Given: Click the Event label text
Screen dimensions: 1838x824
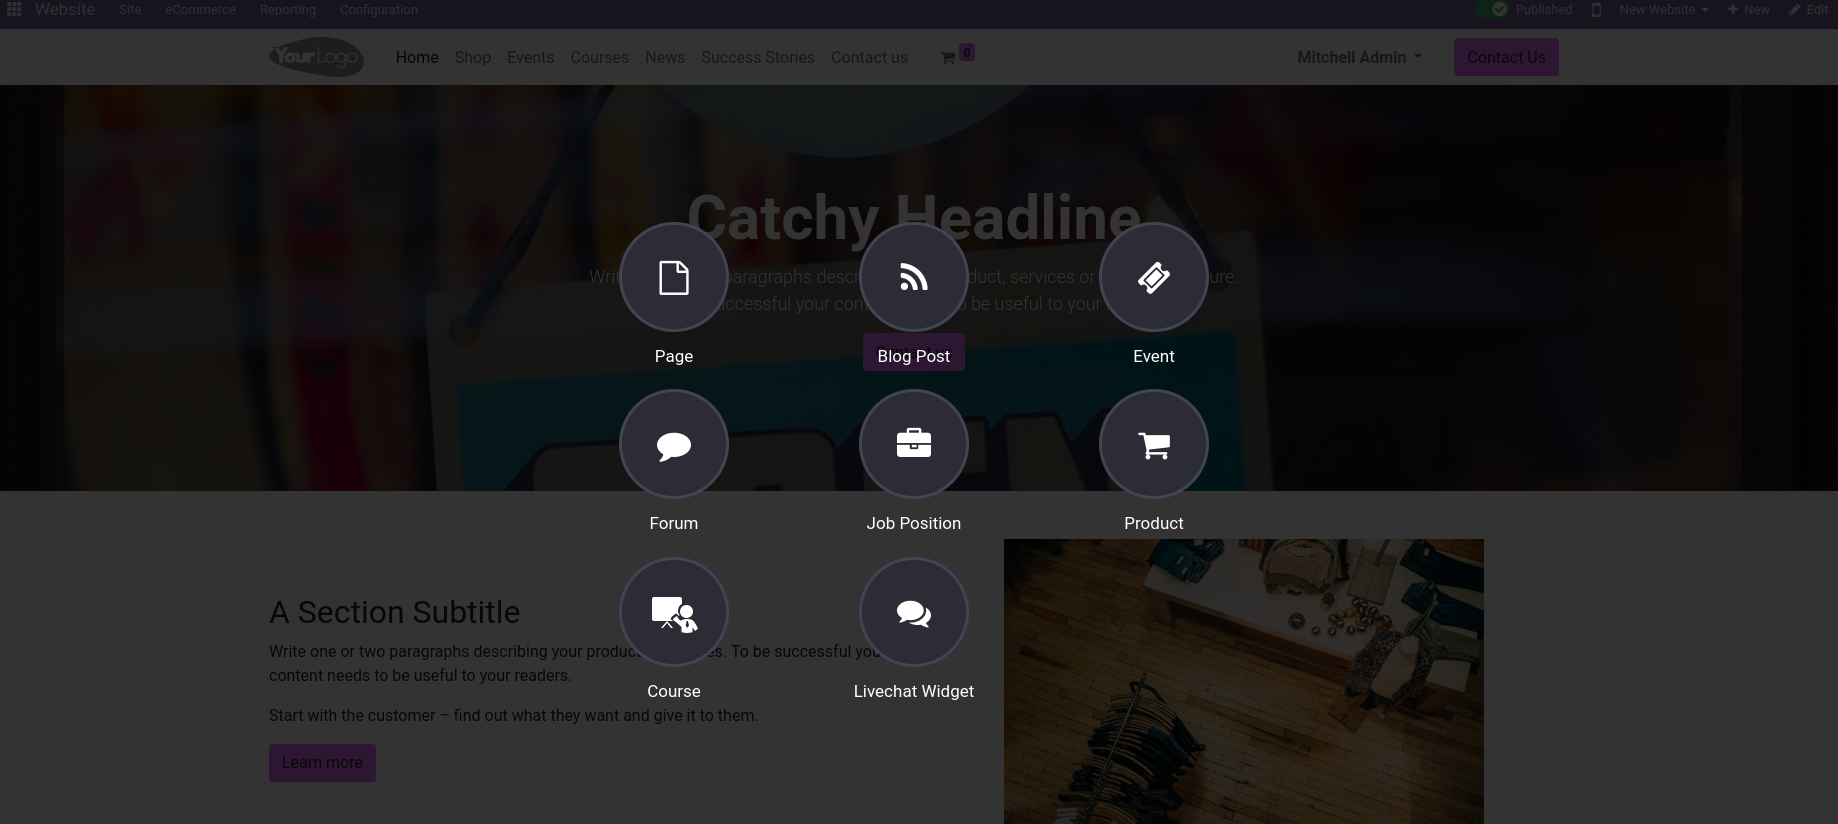Looking at the screenshot, I should tap(1154, 356).
